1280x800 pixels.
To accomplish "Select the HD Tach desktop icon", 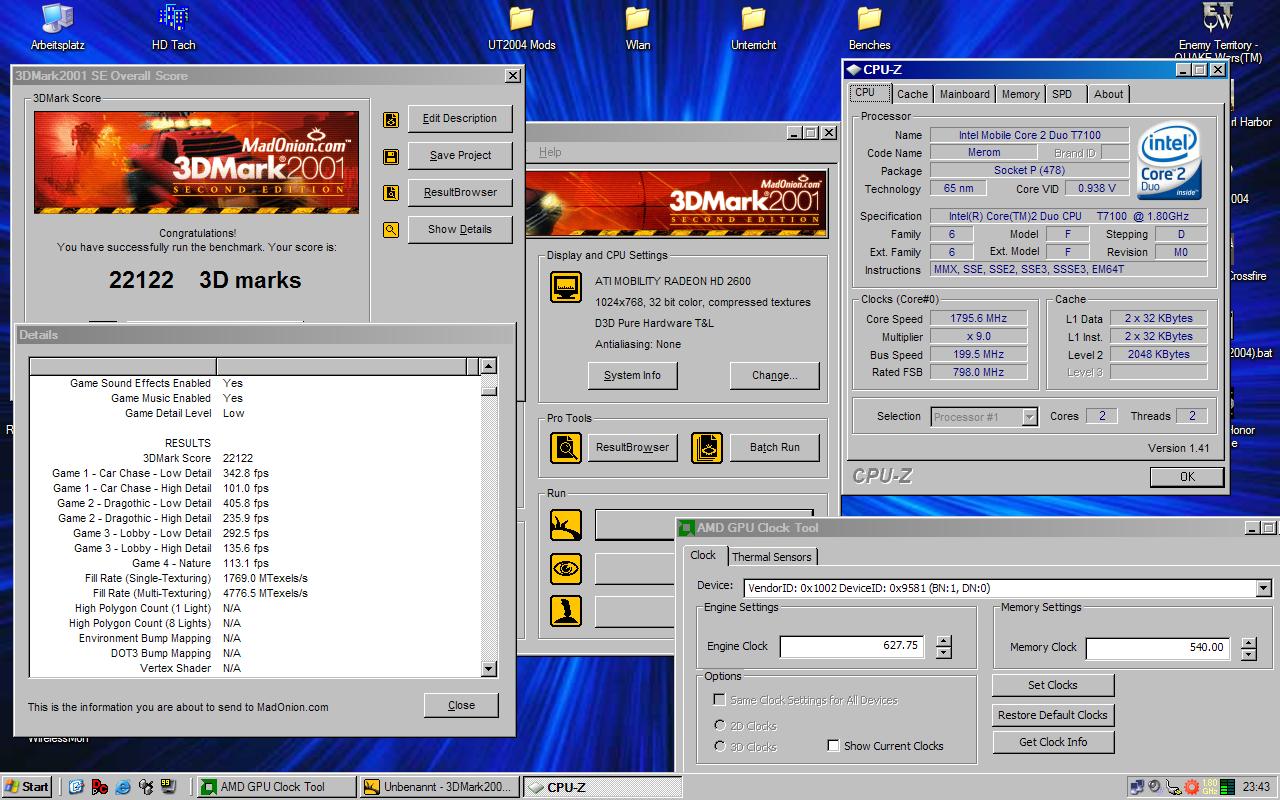I will 174,27.
